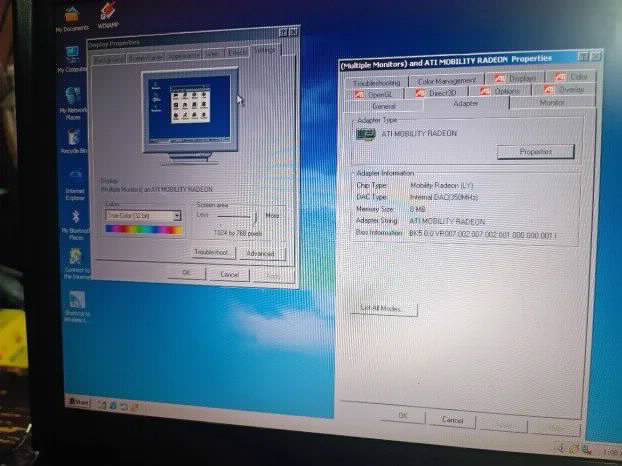Open the ATI Color tab
Viewport: 622px width, 466px height.
(x=571, y=77)
